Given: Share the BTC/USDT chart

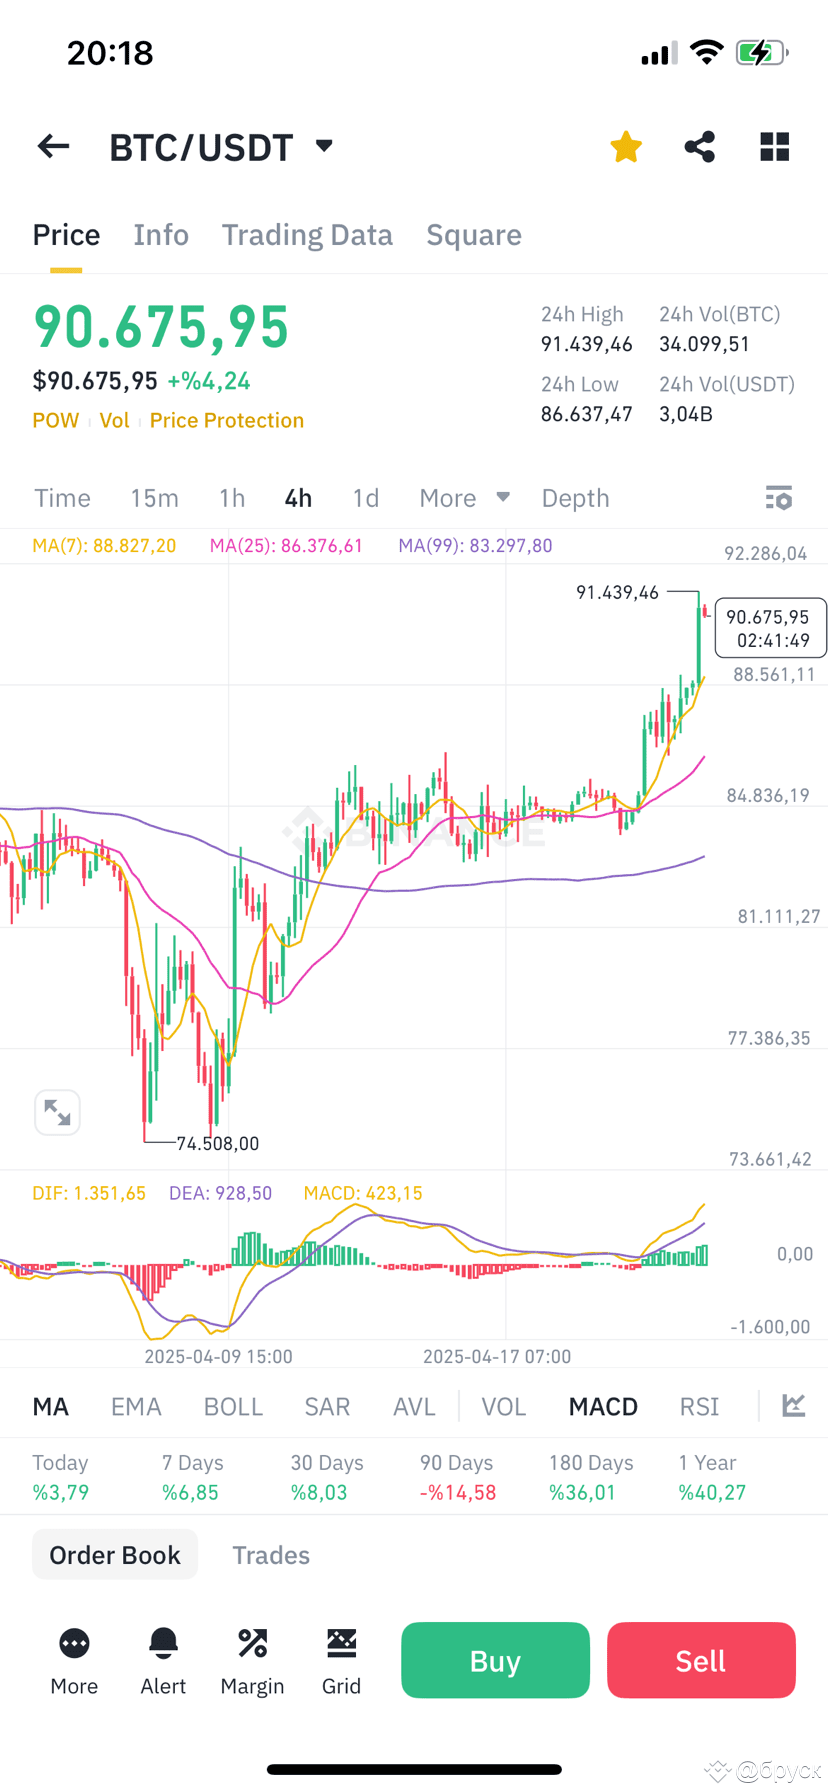Looking at the screenshot, I should point(699,146).
